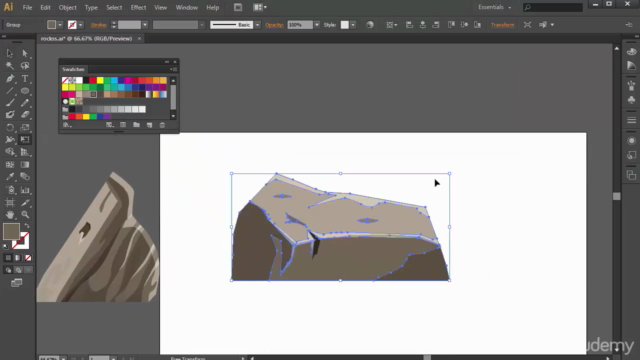Change Screen Mode button in toolbar
Viewport: 640px width, 360px height.
click(x=16, y=282)
